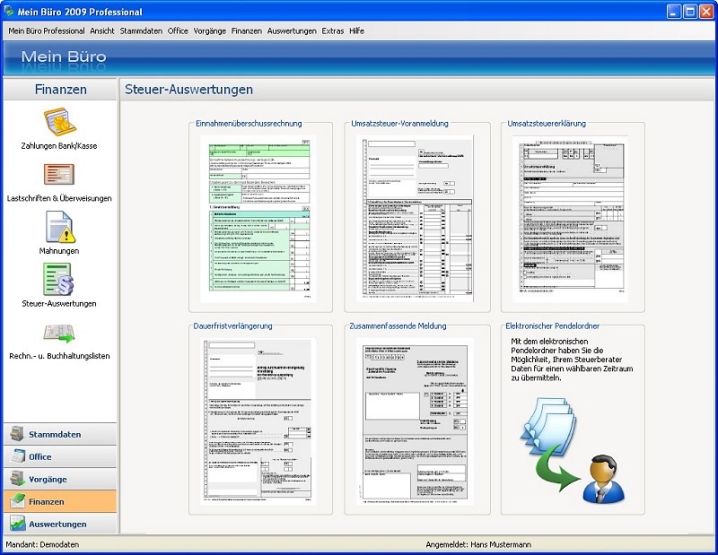
Task: Open the Extras menu
Action: point(333,31)
